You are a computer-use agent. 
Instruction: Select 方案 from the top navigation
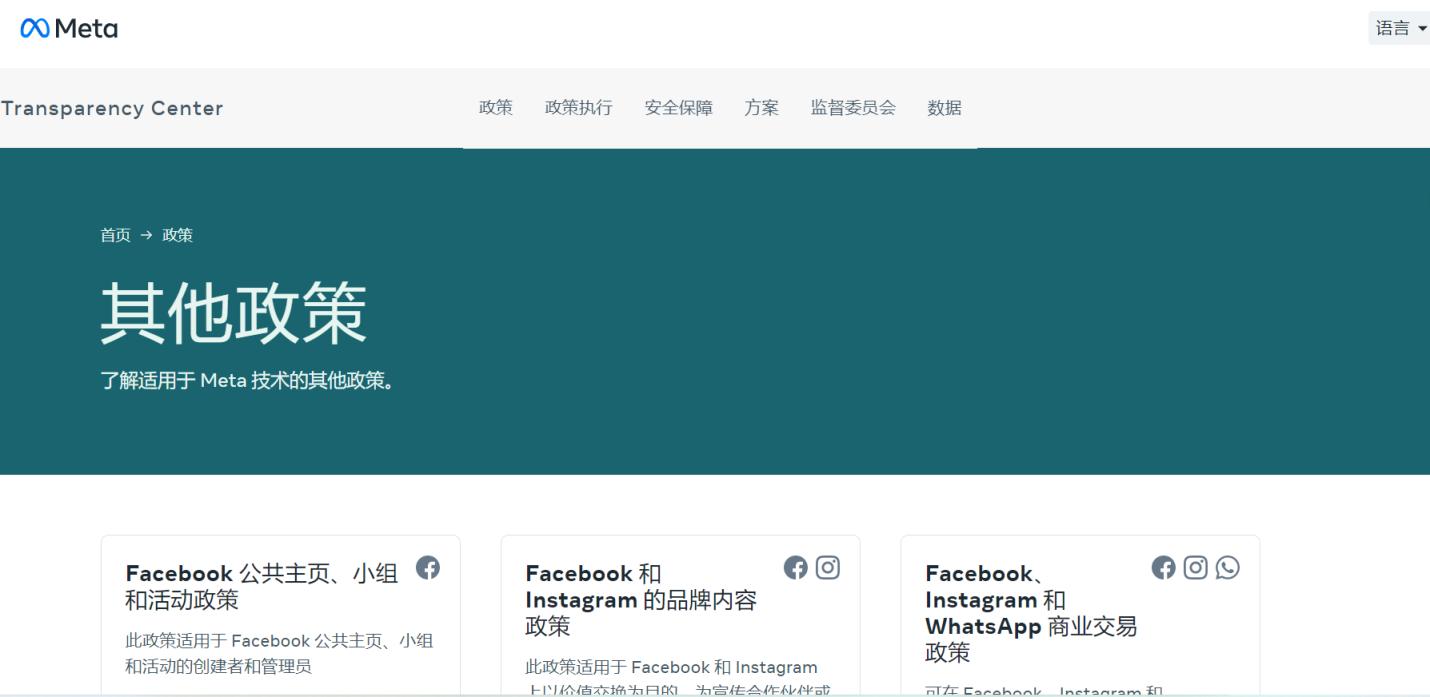pos(761,107)
